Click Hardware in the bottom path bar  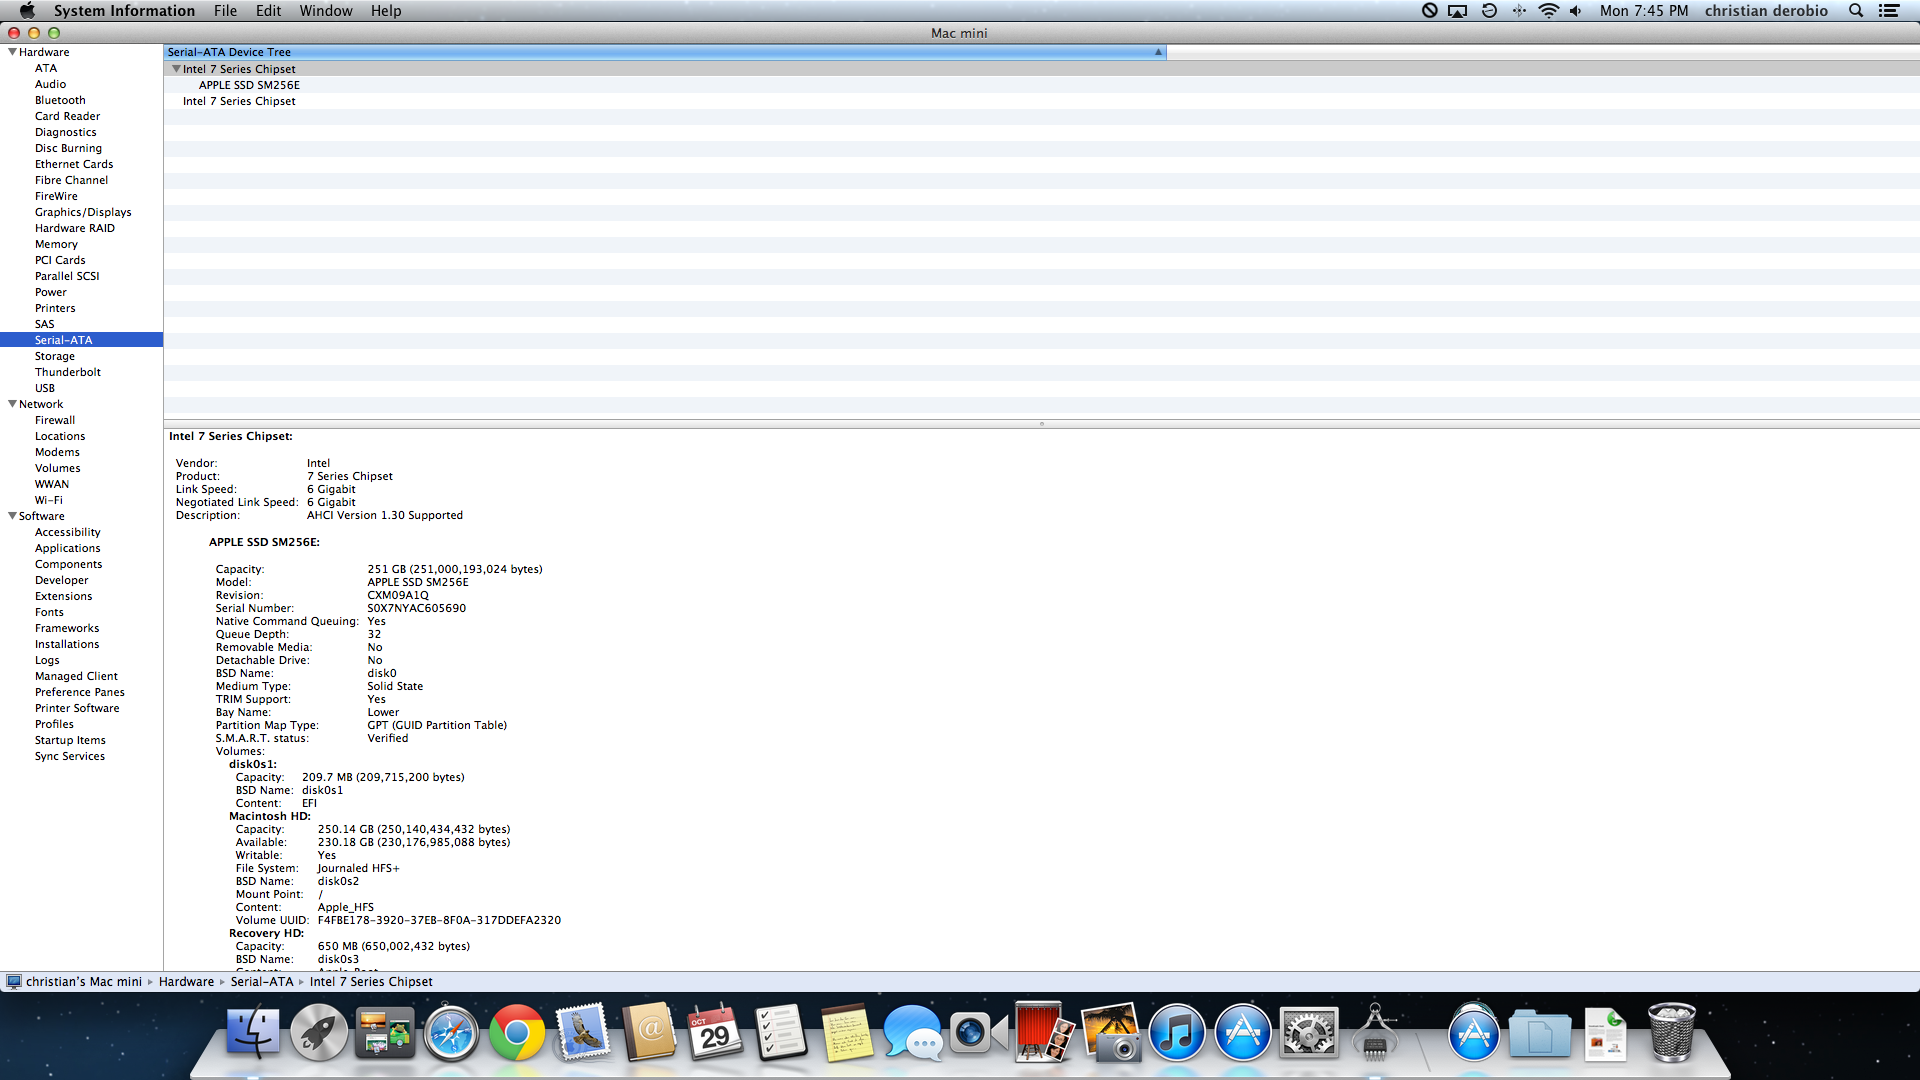(x=186, y=982)
